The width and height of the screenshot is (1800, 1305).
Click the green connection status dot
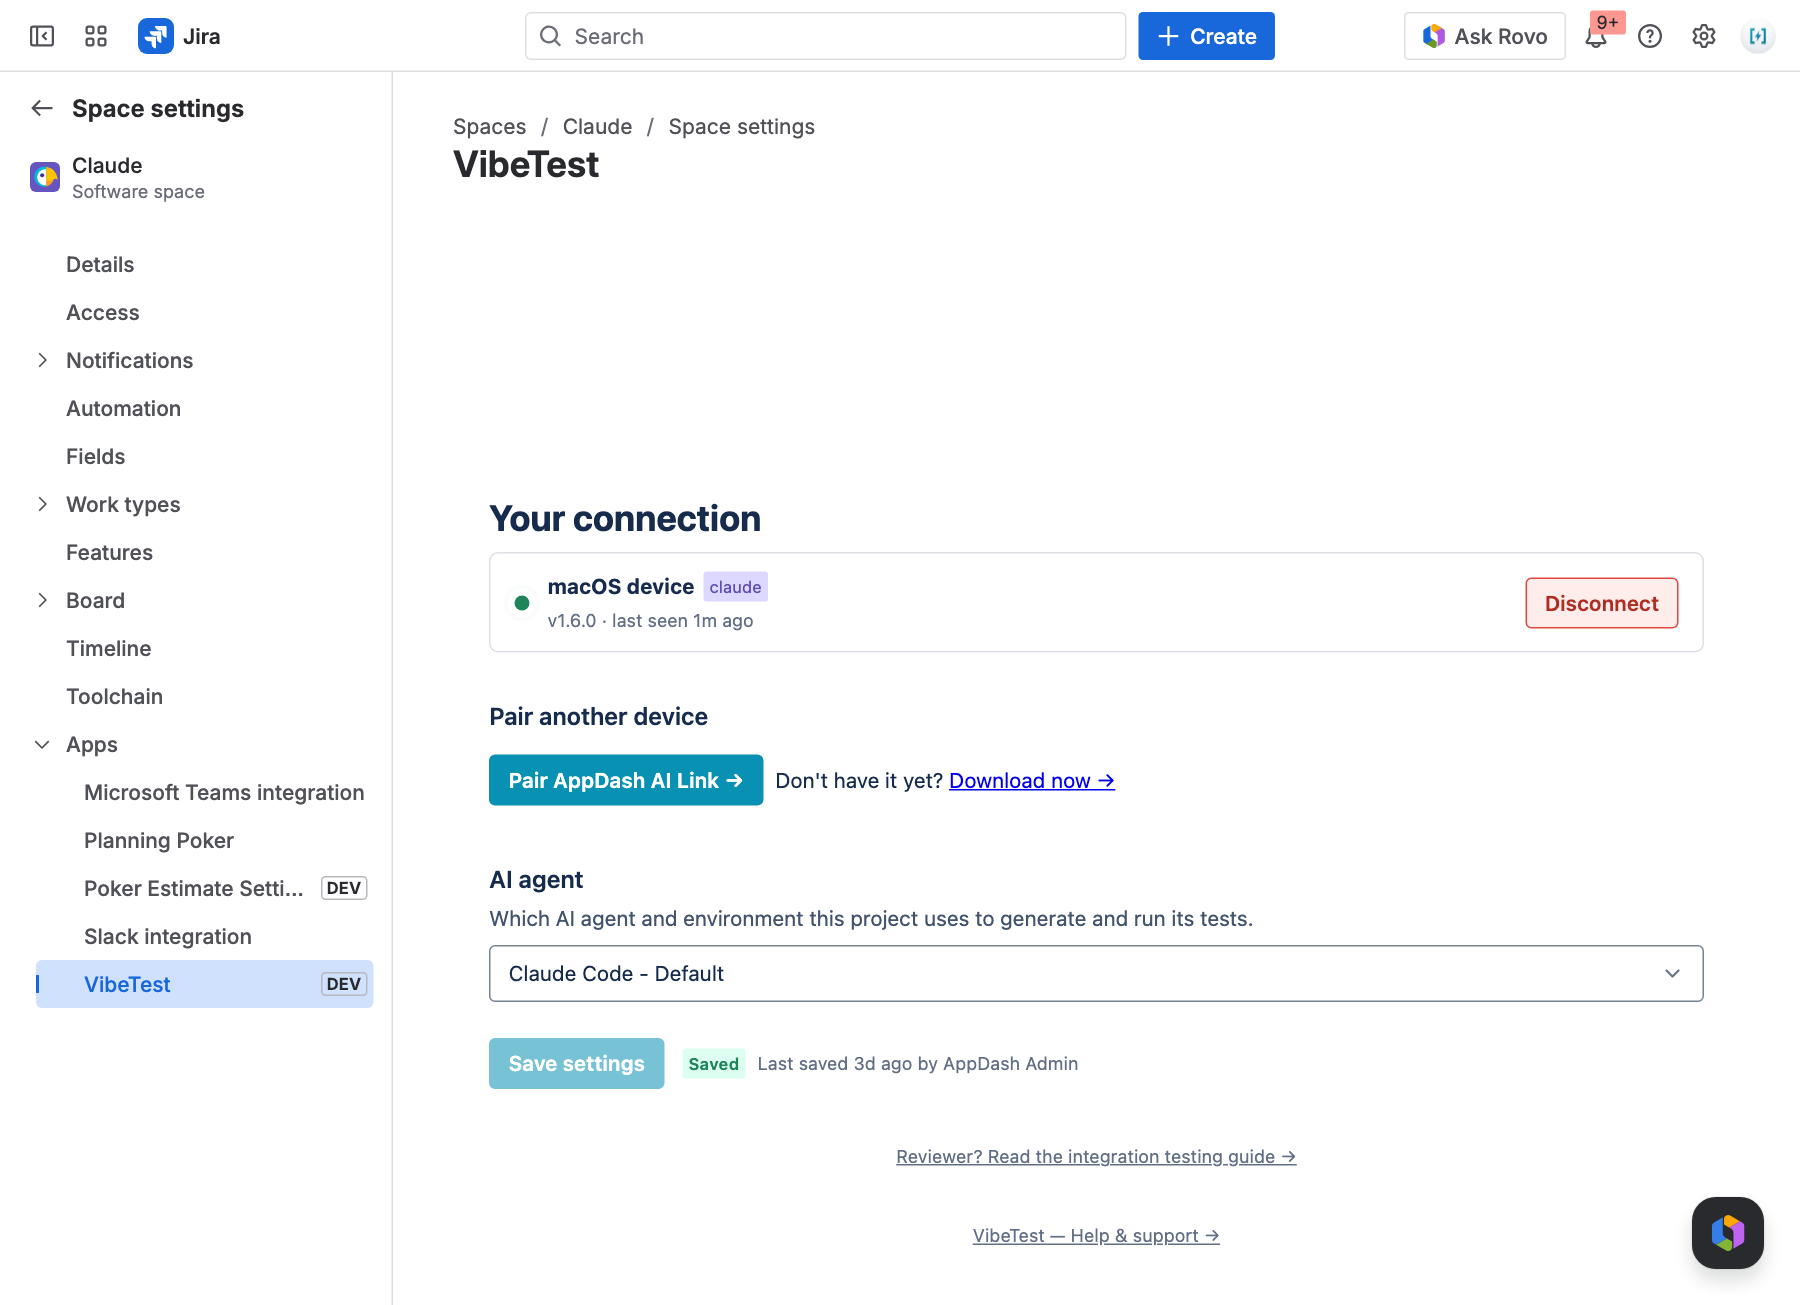tap(522, 603)
